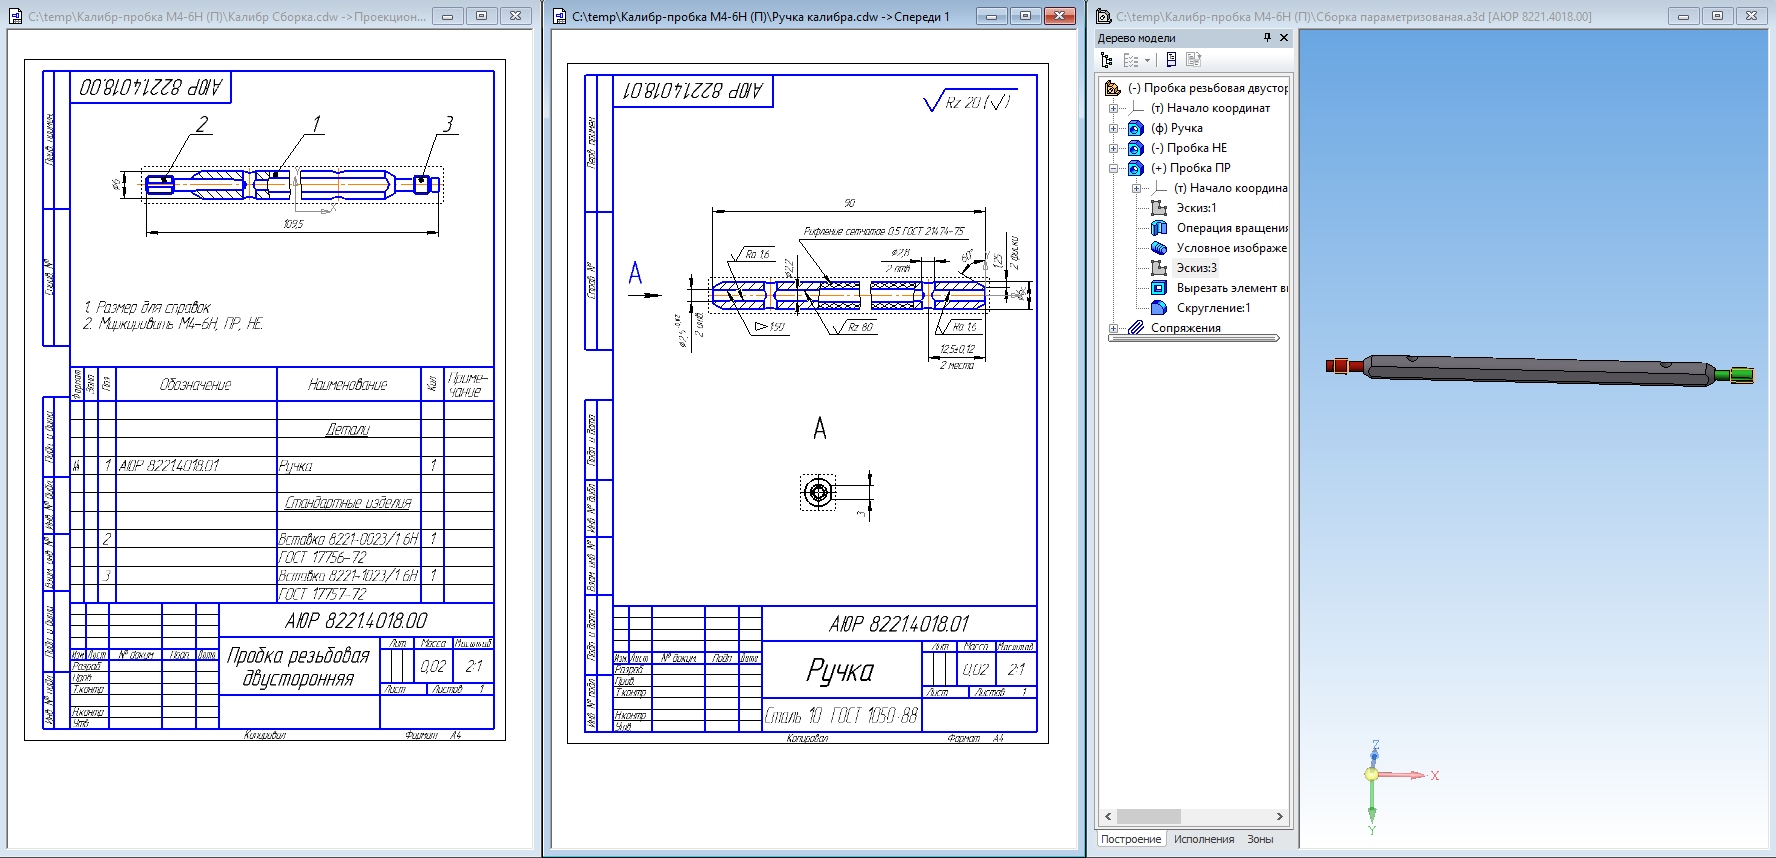Click fillet icon of Скругление:1

(x=1159, y=308)
